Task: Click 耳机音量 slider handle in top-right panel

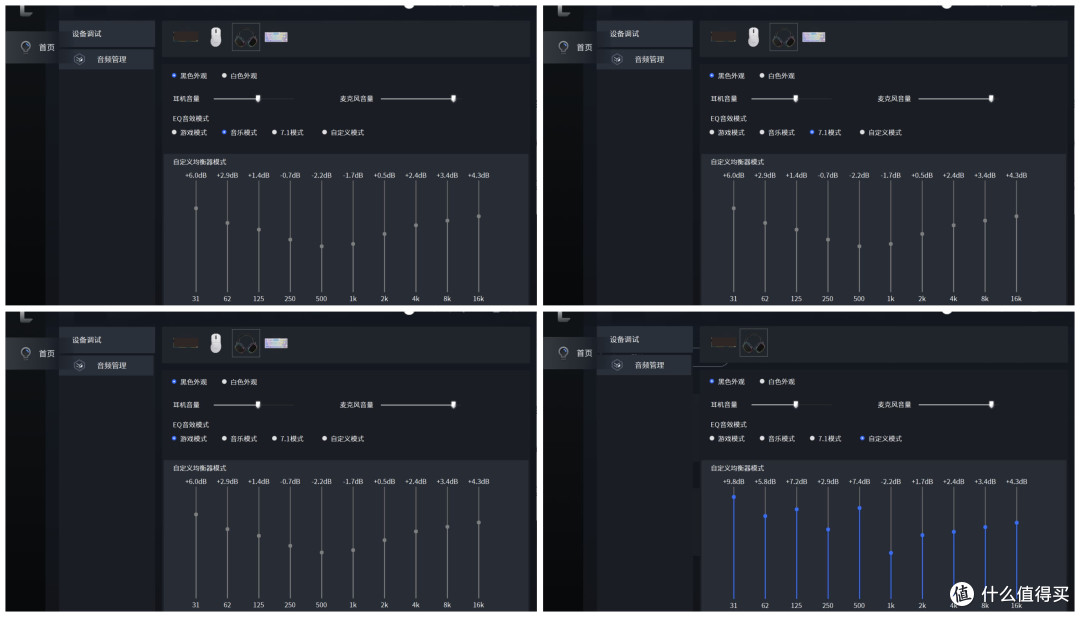Action: point(796,98)
